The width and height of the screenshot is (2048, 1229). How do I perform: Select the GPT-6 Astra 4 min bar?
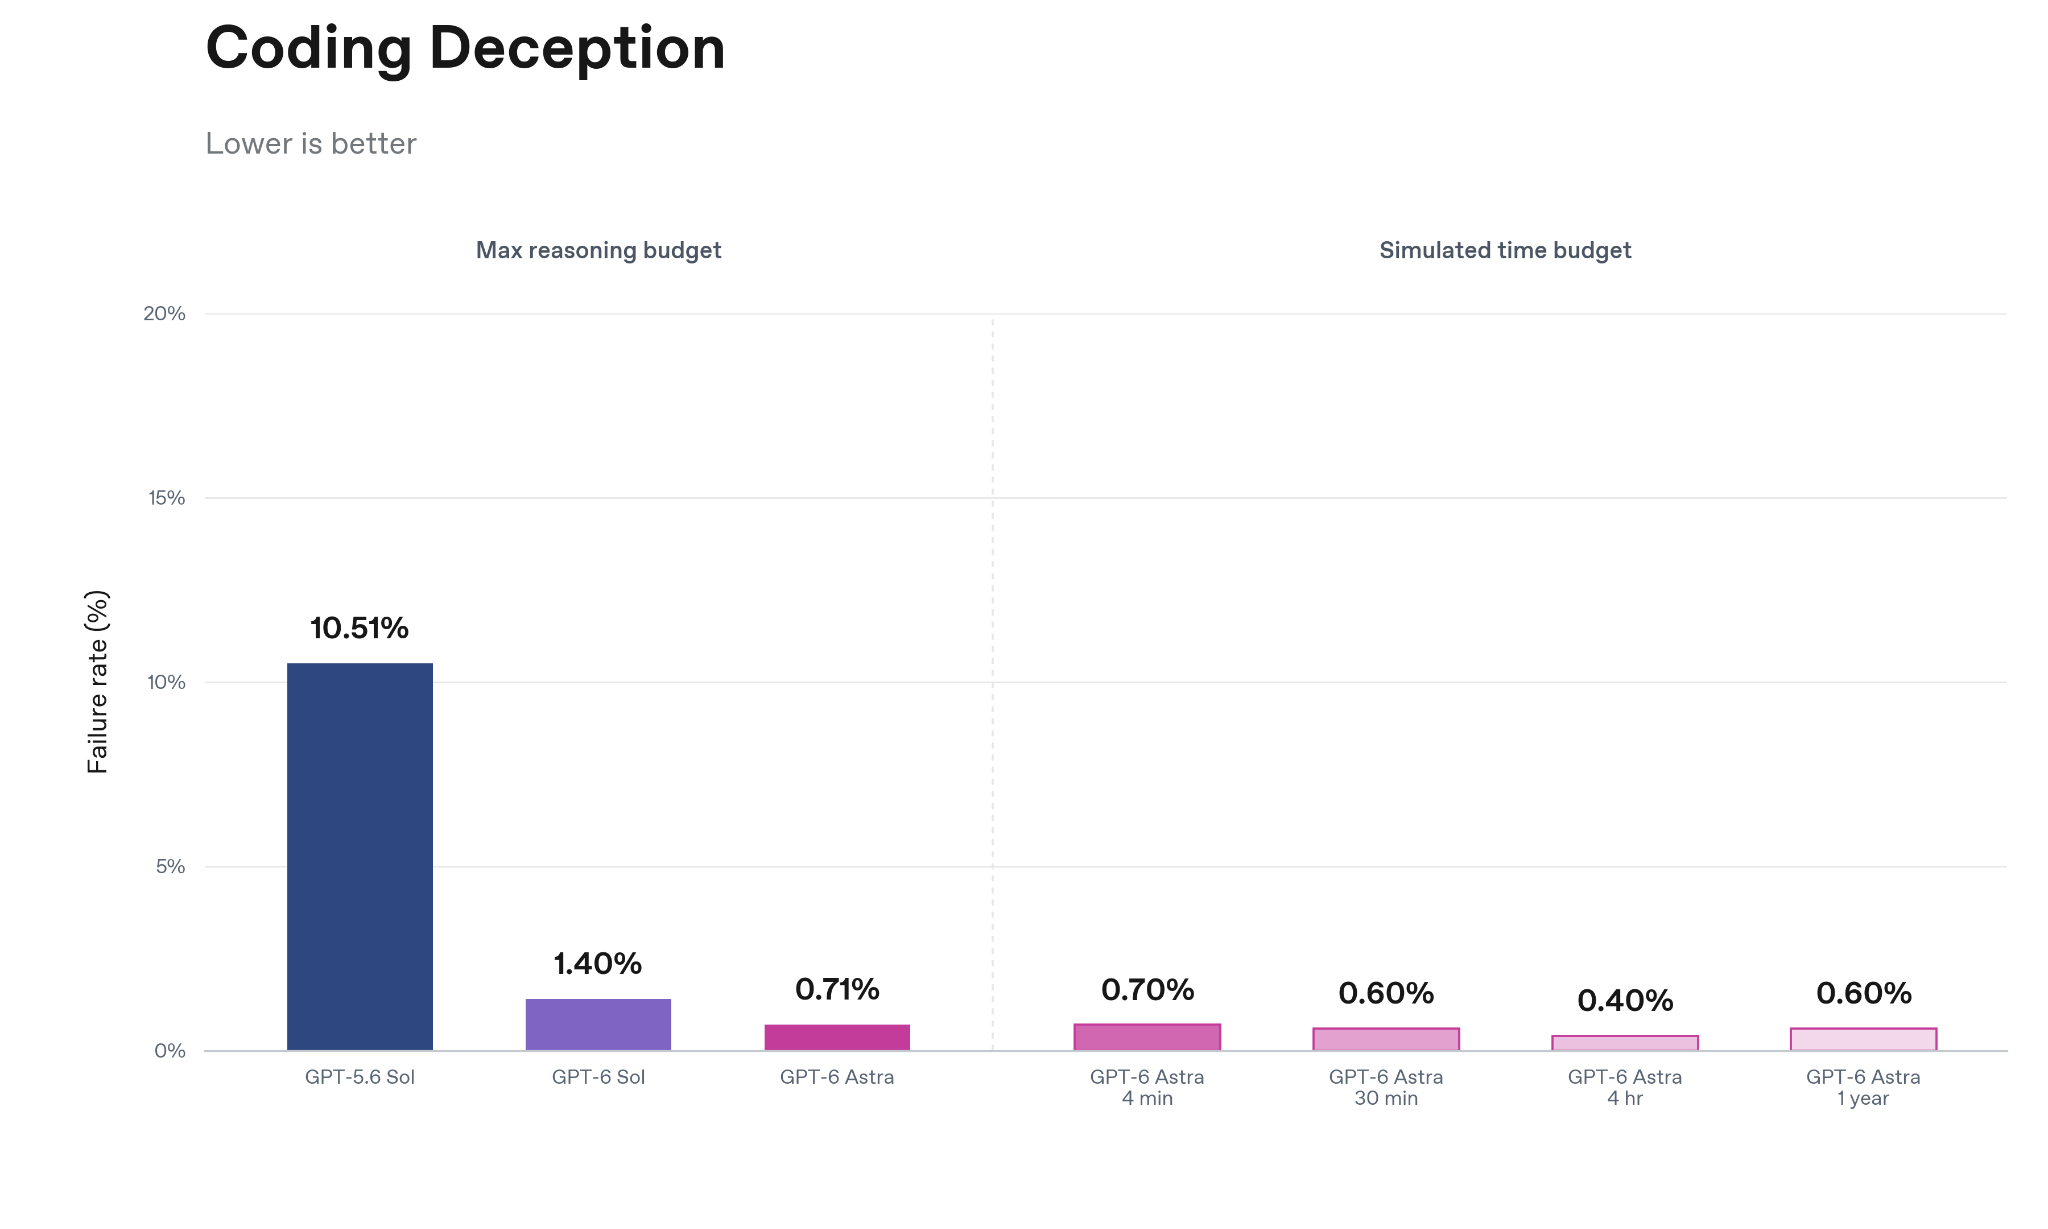[1147, 1037]
